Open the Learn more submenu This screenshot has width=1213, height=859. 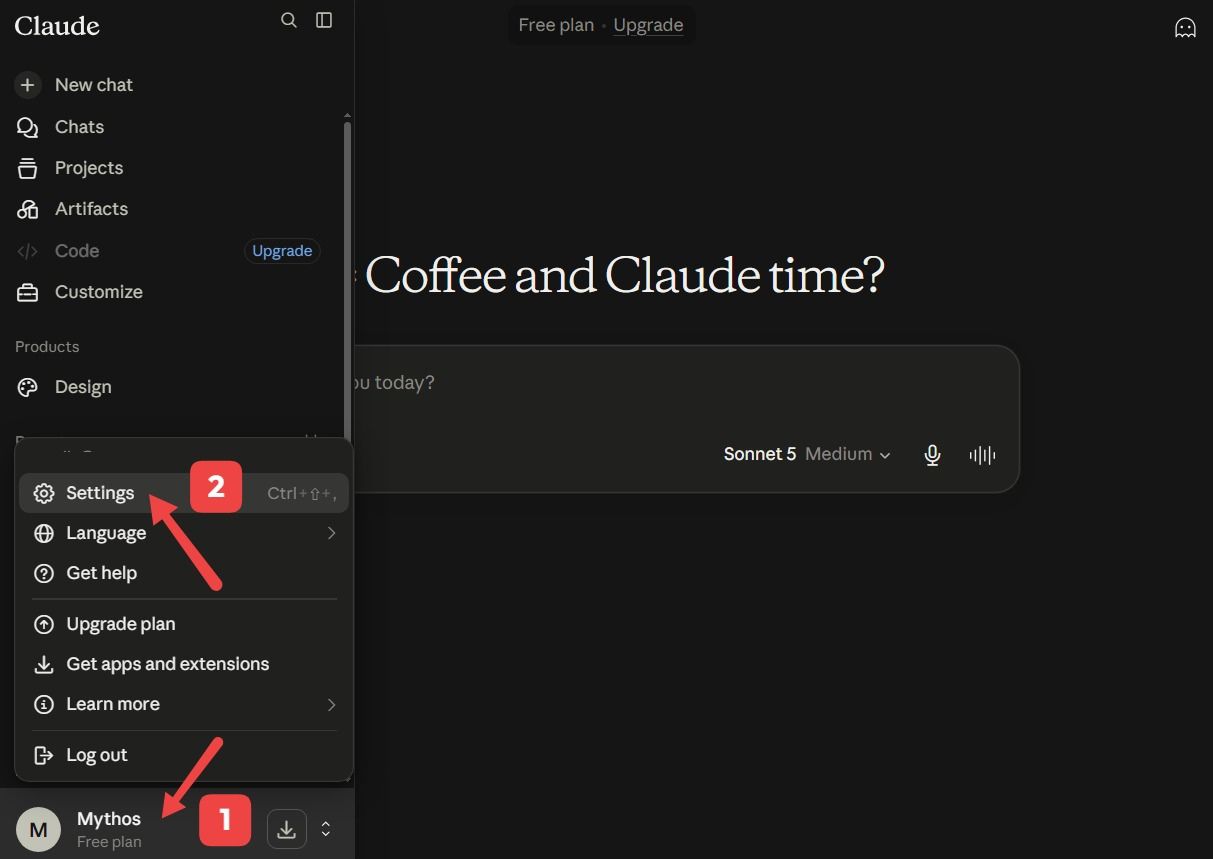point(184,704)
